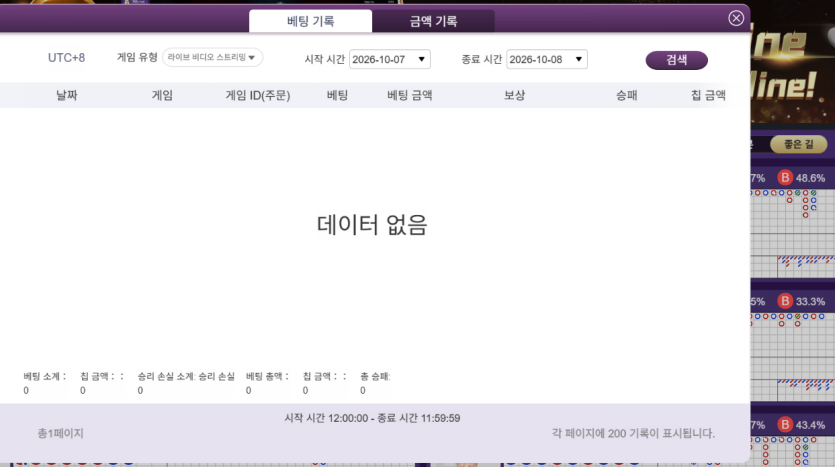Click the 베팅 총액 summary label
This screenshot has height=467, width=835.
coord(267,376)
